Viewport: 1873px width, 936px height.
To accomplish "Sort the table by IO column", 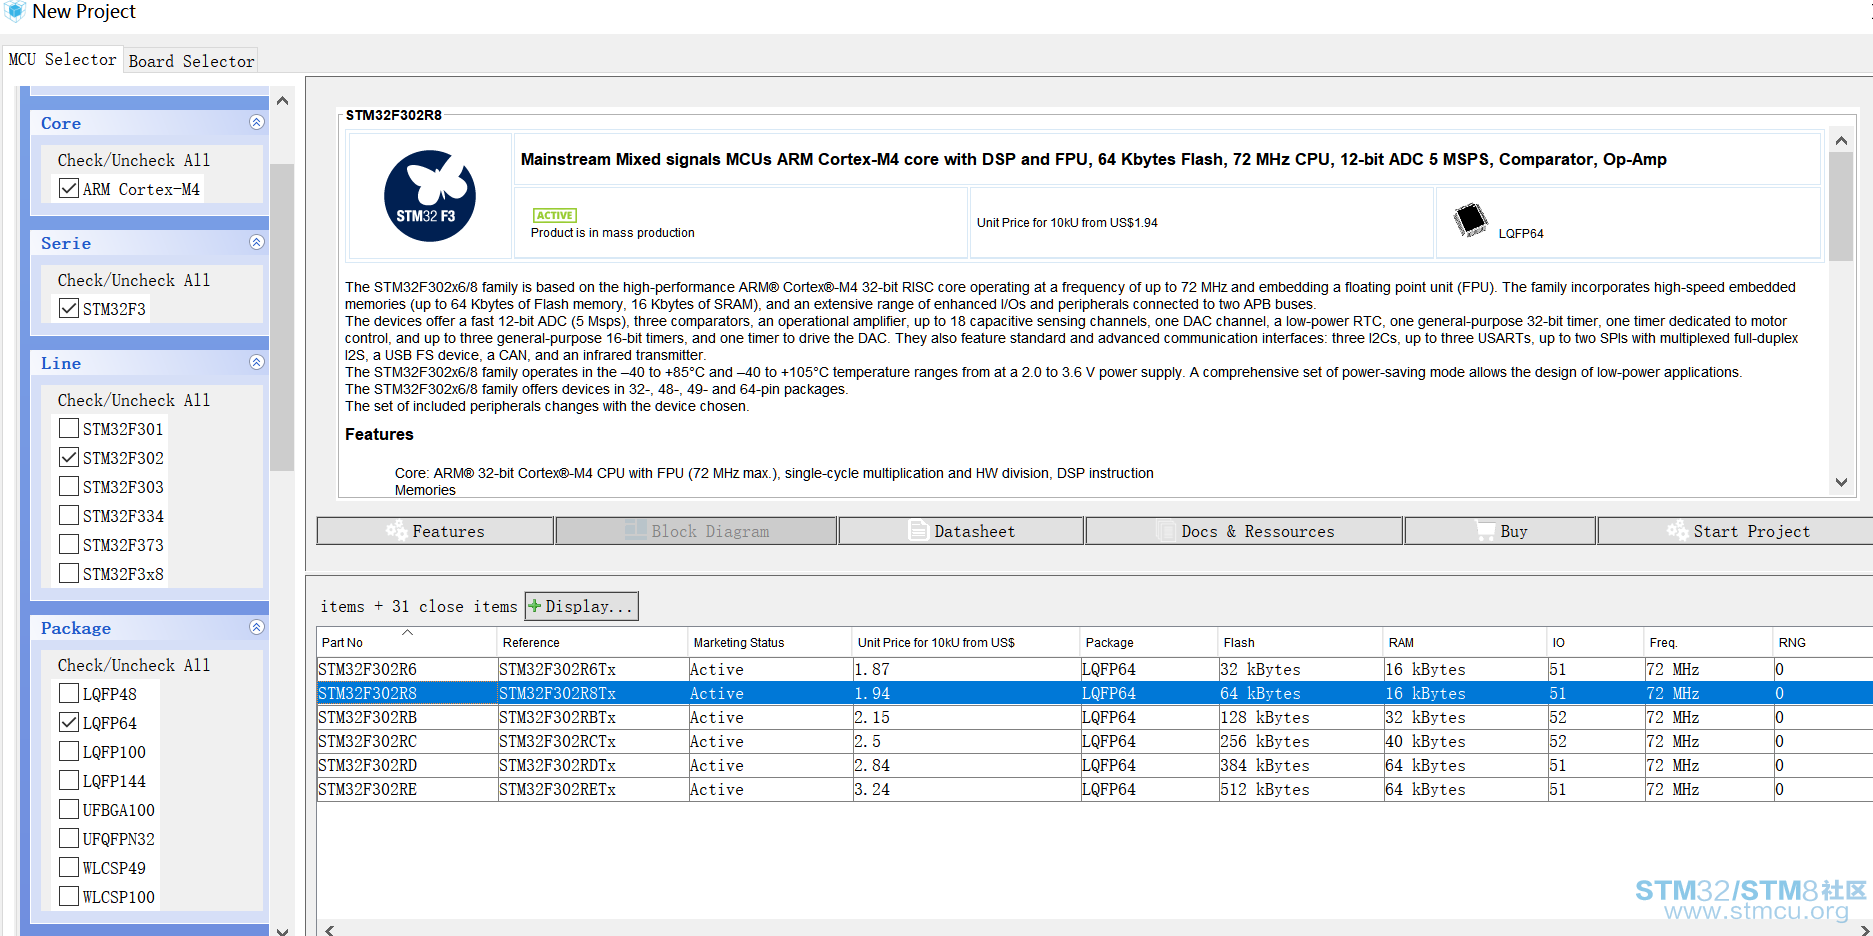I will [1596, 642].
